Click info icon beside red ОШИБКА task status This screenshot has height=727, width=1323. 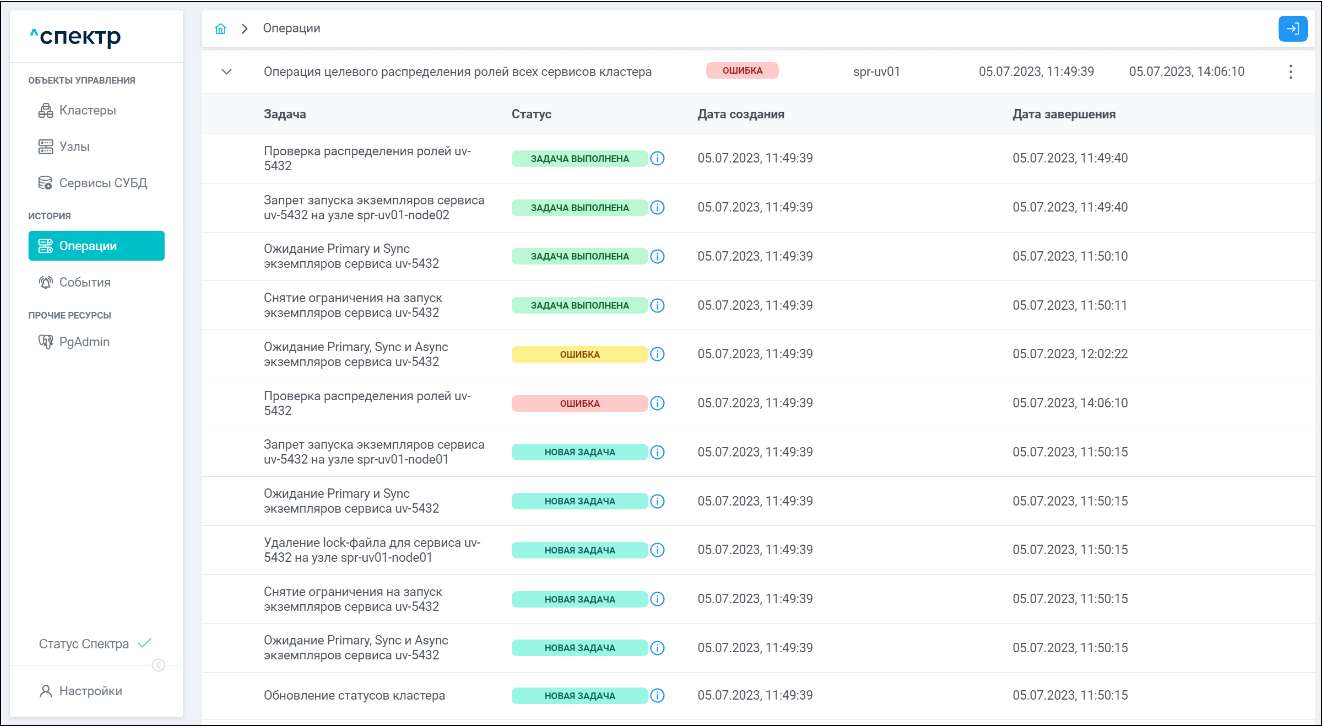[657, 403]
